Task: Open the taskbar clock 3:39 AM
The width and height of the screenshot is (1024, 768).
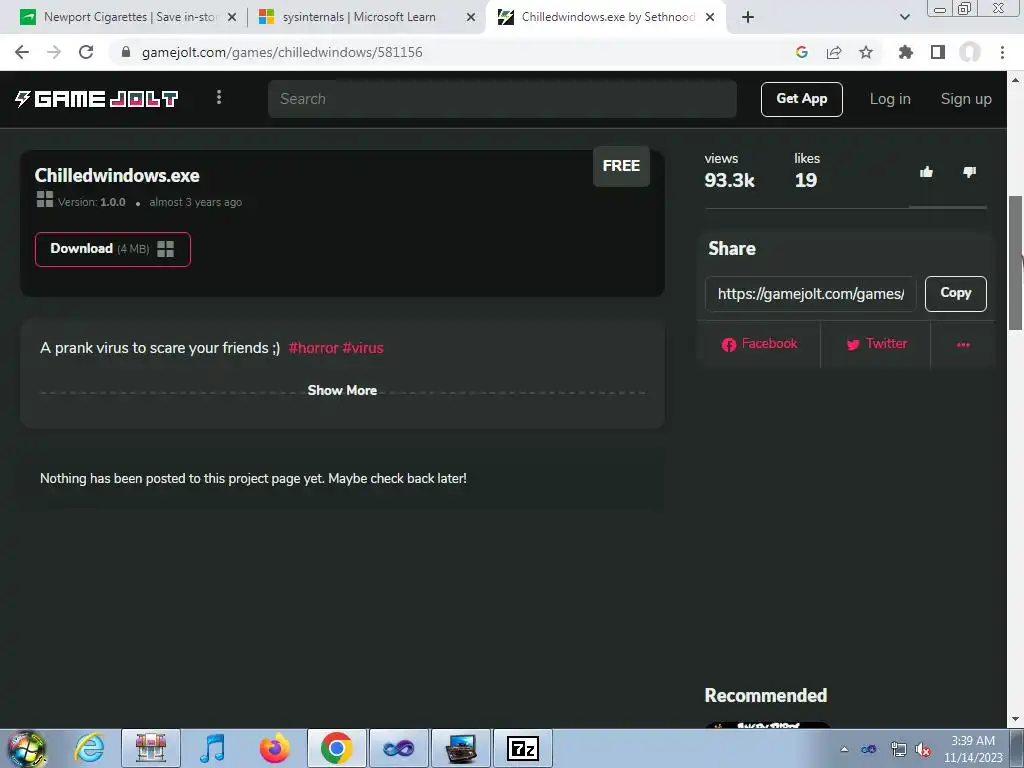Action: pyautogui.click(x=972, y=749)
